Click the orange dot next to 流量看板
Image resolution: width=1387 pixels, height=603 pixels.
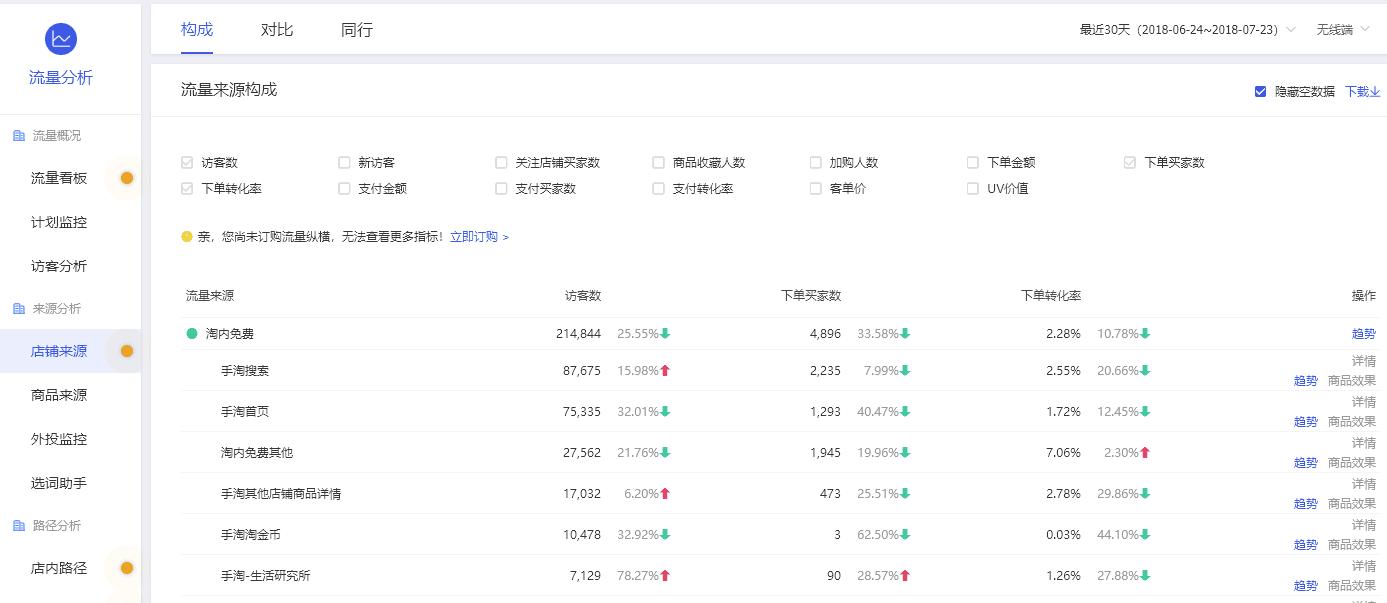coord(126,178)
